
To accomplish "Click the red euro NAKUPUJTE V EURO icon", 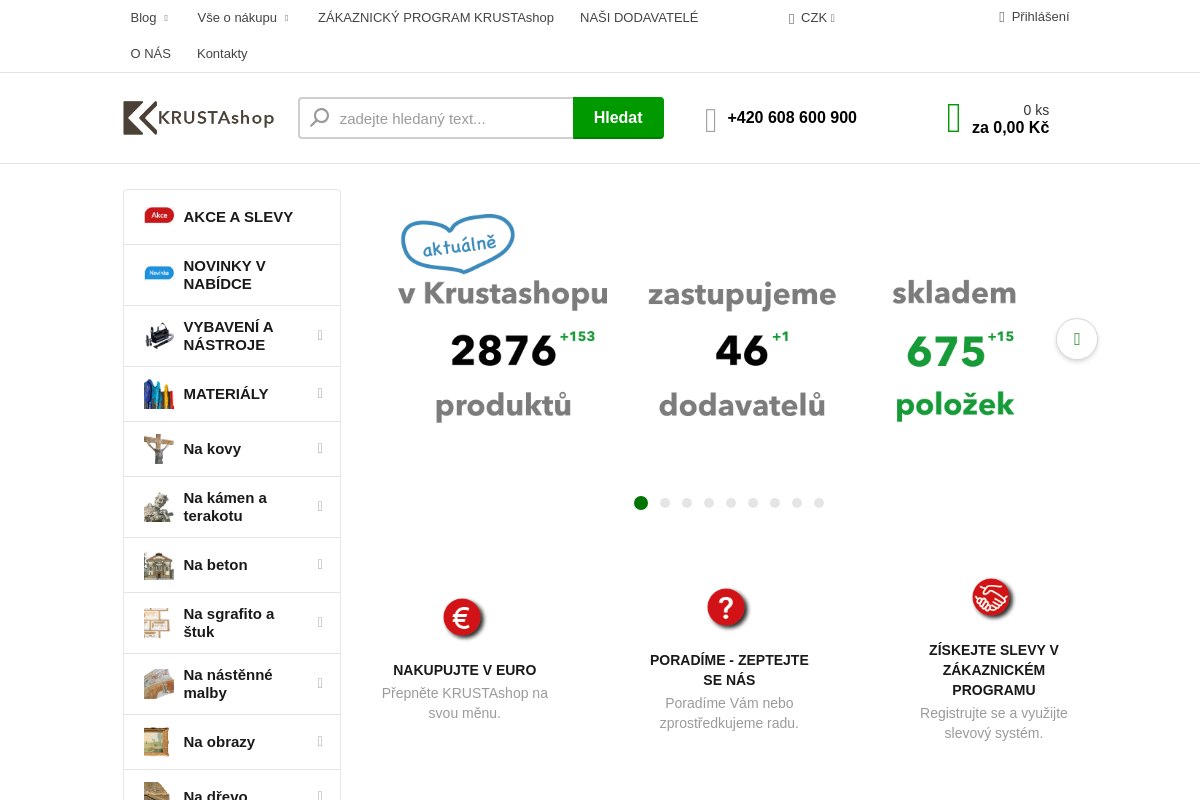I will pyautogui.click(x=463, y=618).
